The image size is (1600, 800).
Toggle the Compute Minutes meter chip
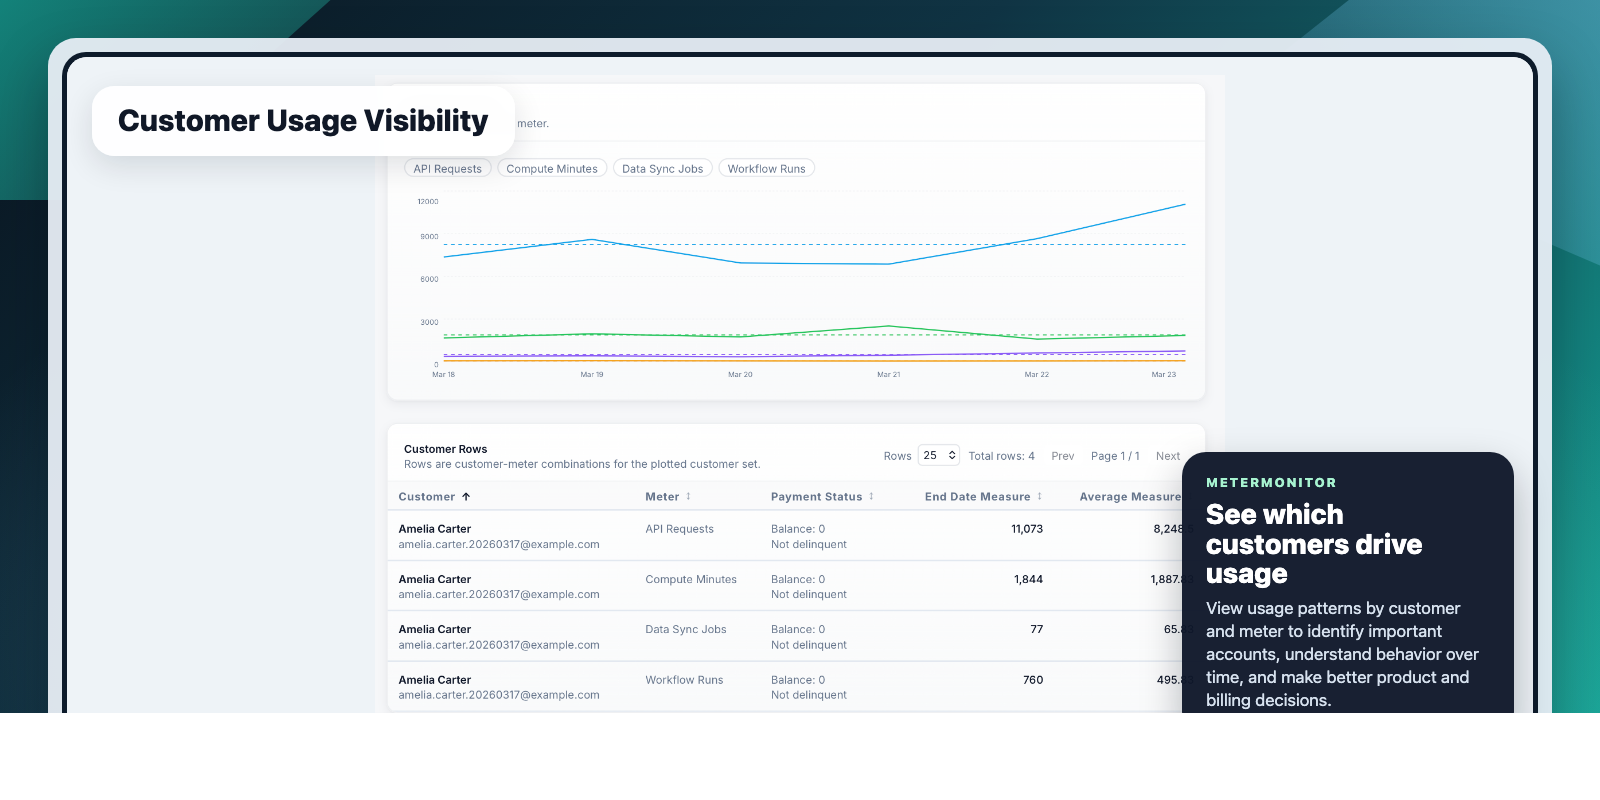click(x=552, y=169)
